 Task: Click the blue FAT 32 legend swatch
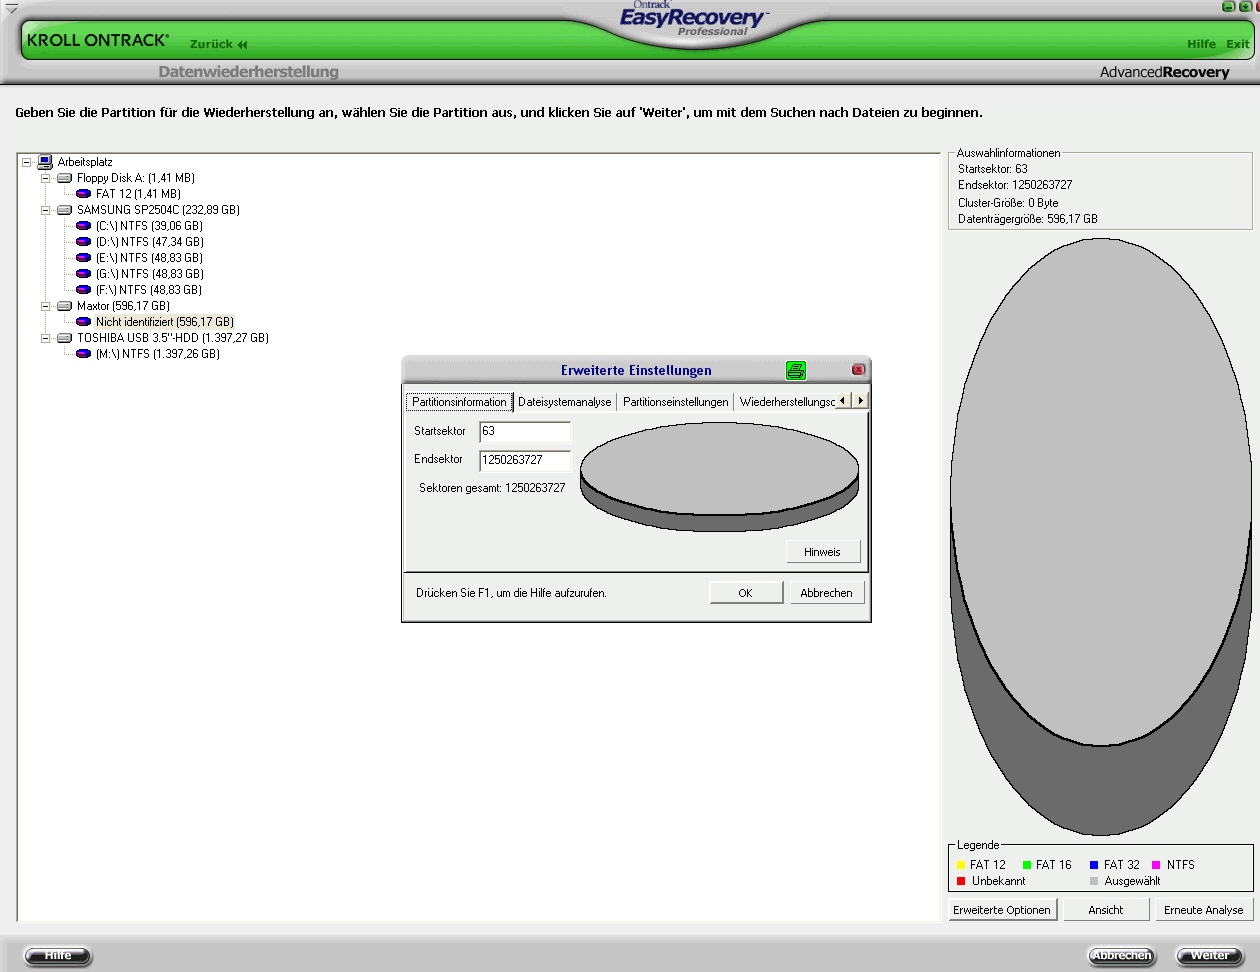point(1094,865)
